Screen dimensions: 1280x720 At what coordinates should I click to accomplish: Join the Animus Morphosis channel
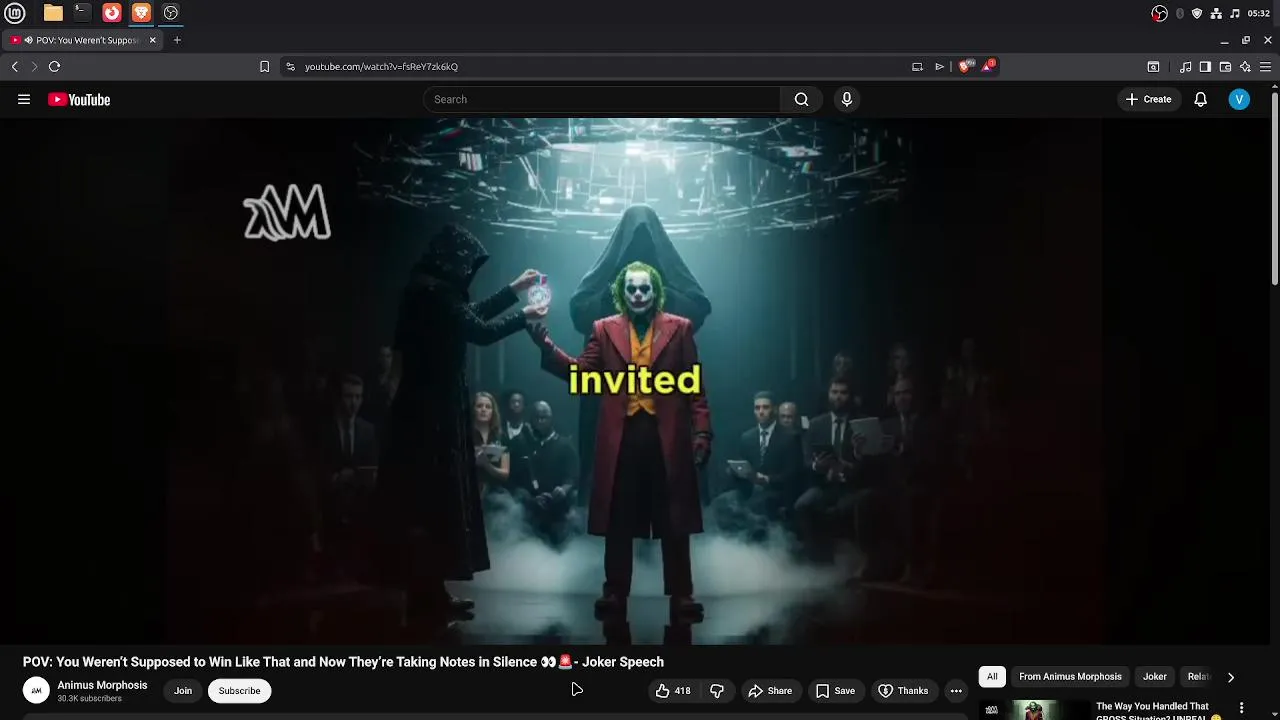pos(183,691)
